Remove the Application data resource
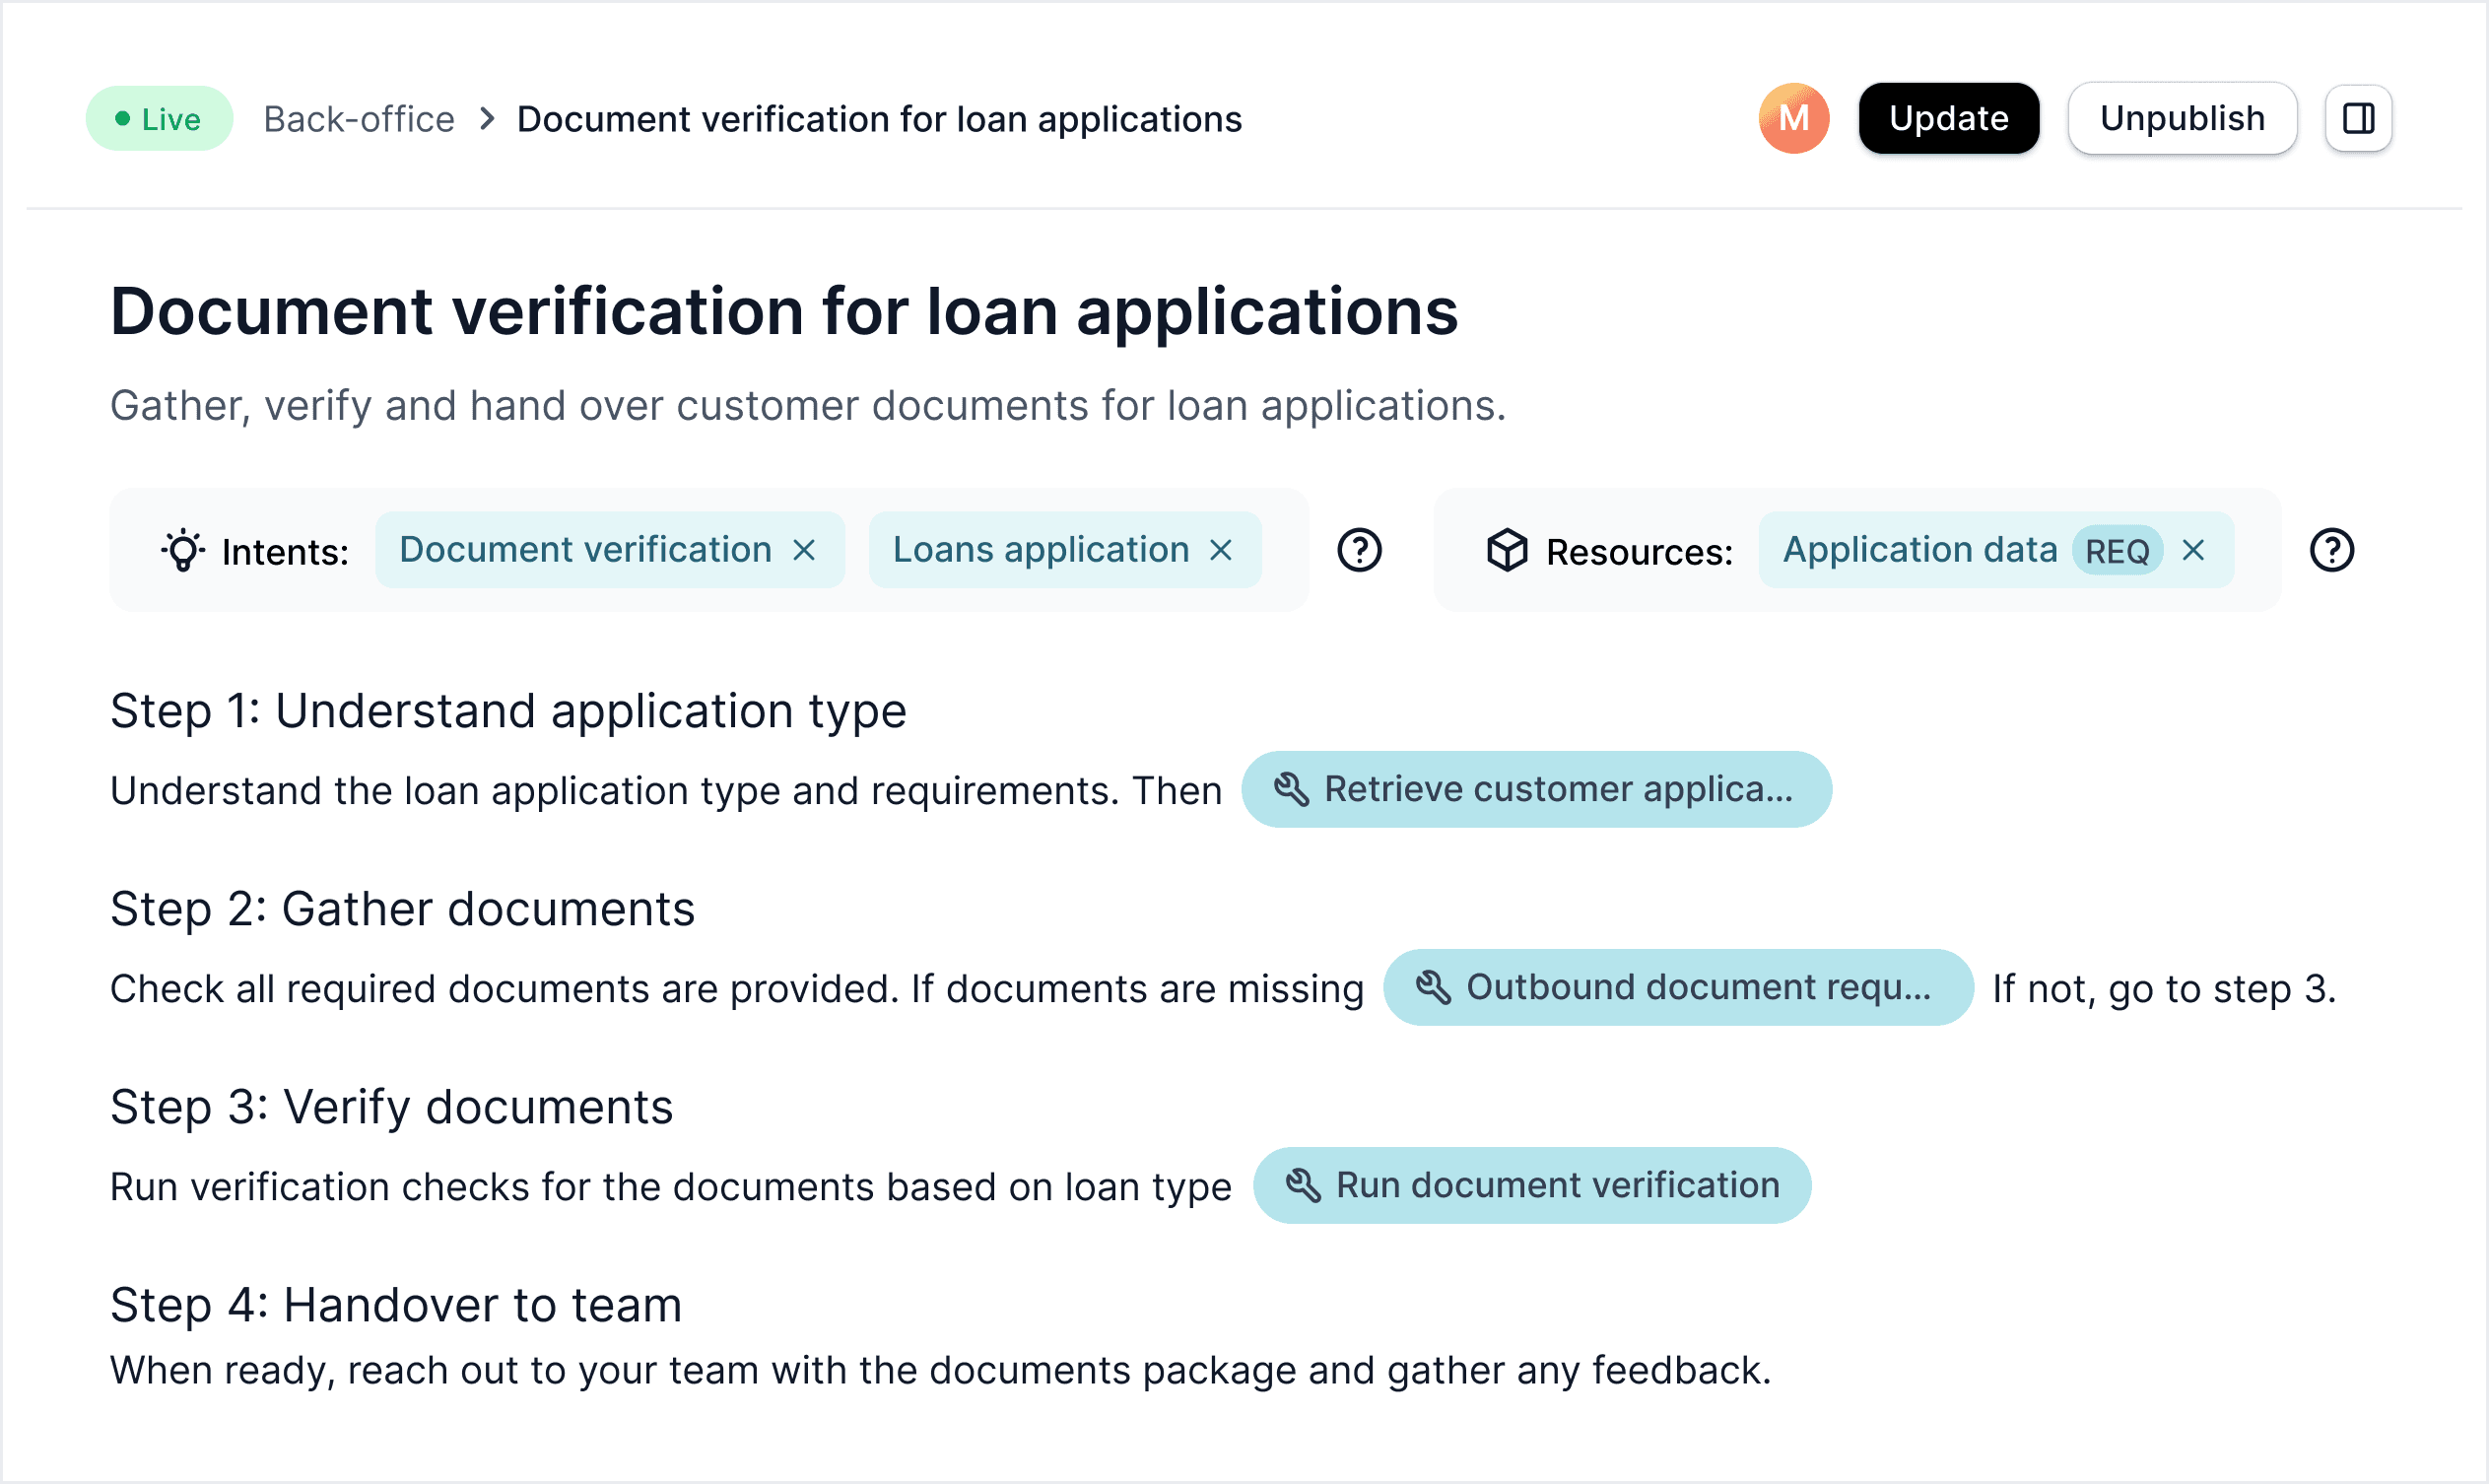The image size is (2489, 1484). tap(2194, 549)
